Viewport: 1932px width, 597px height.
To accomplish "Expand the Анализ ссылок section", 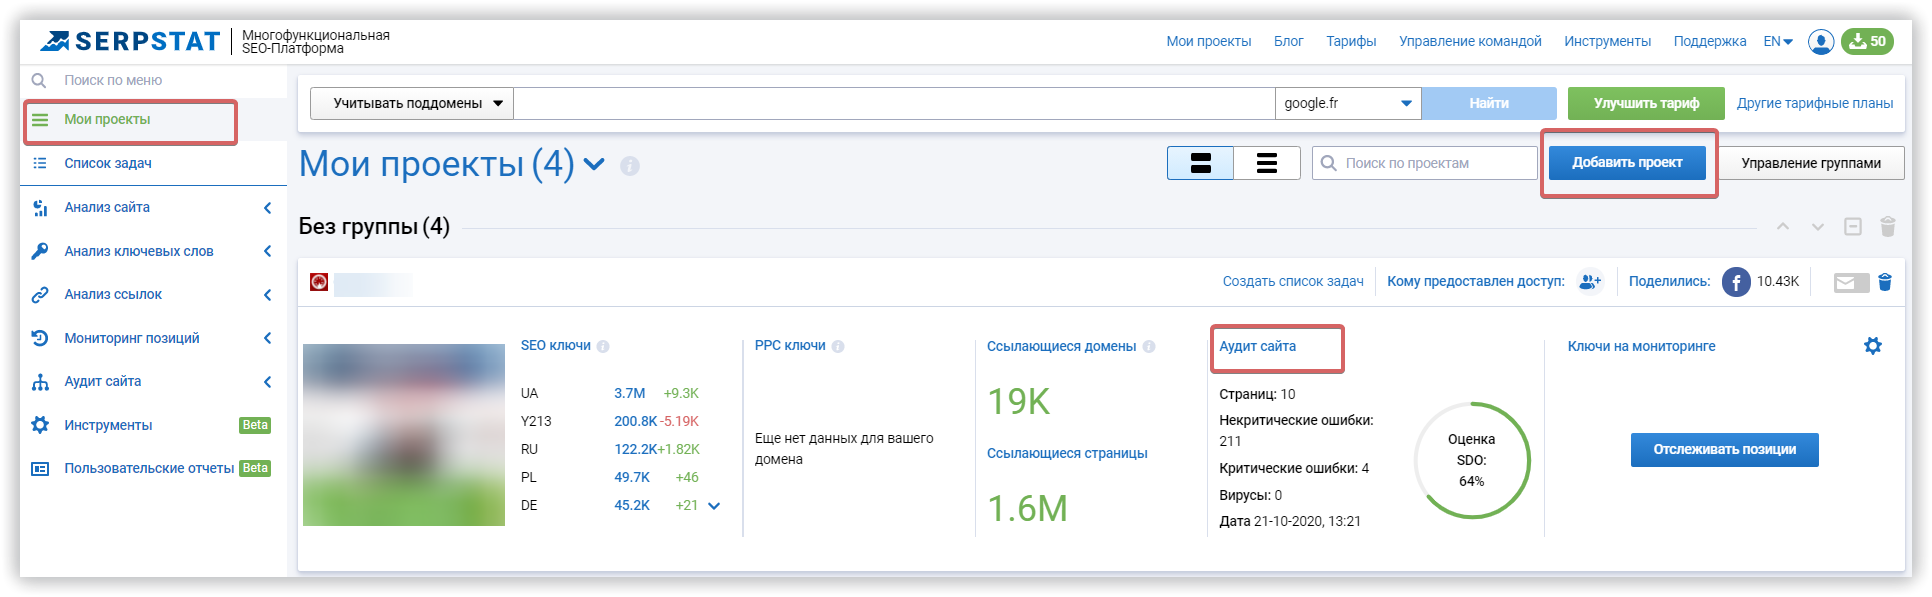I will click(267, 295).
